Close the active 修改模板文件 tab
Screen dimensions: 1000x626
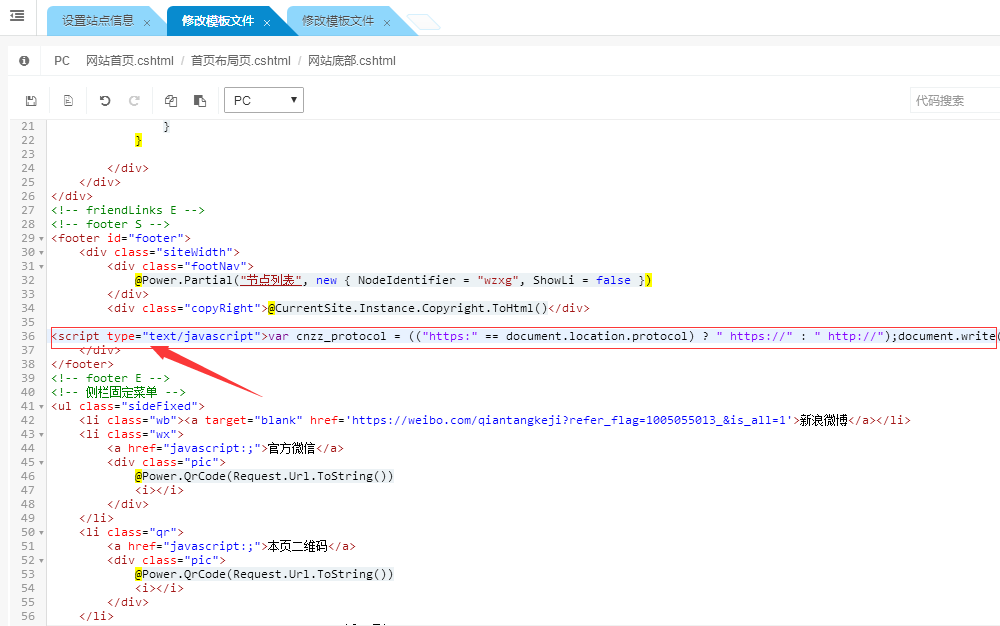tap(267, 22)
